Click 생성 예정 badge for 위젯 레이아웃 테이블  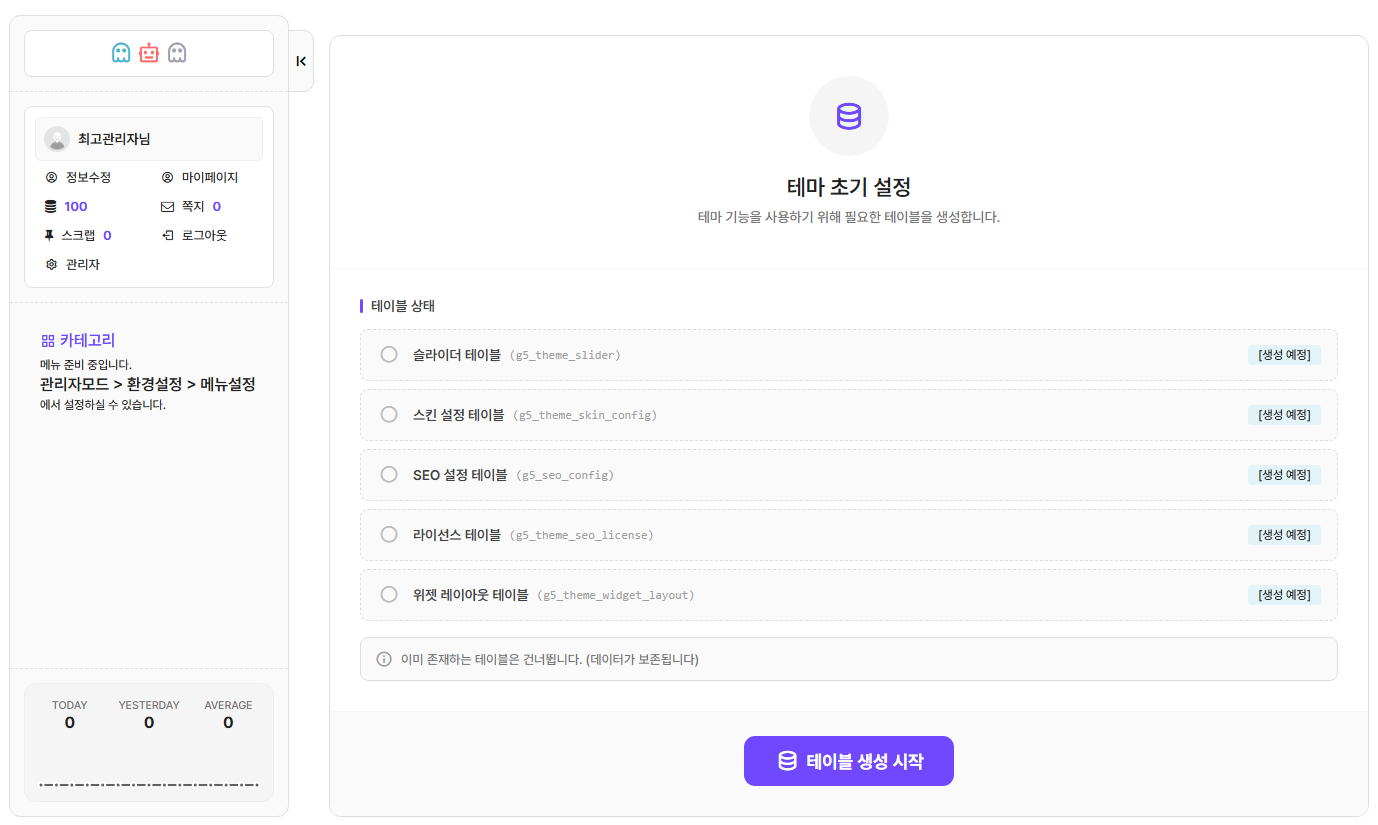pos(1284,595)
